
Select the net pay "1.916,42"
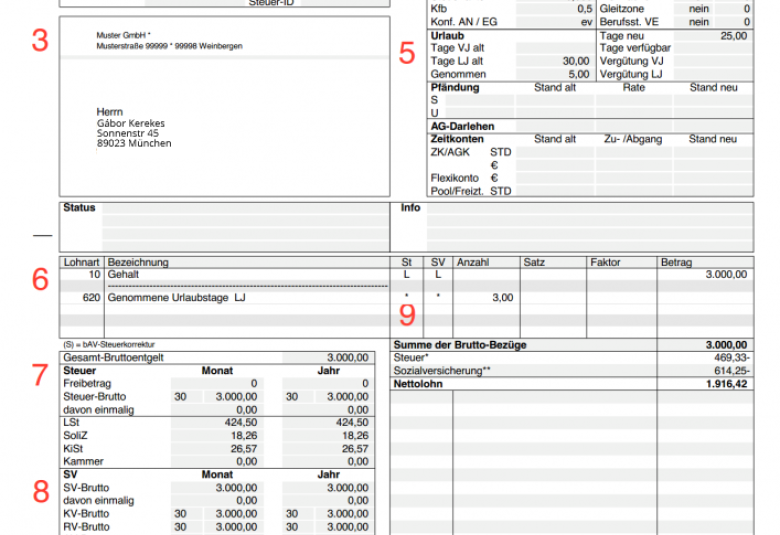[726, 384]
